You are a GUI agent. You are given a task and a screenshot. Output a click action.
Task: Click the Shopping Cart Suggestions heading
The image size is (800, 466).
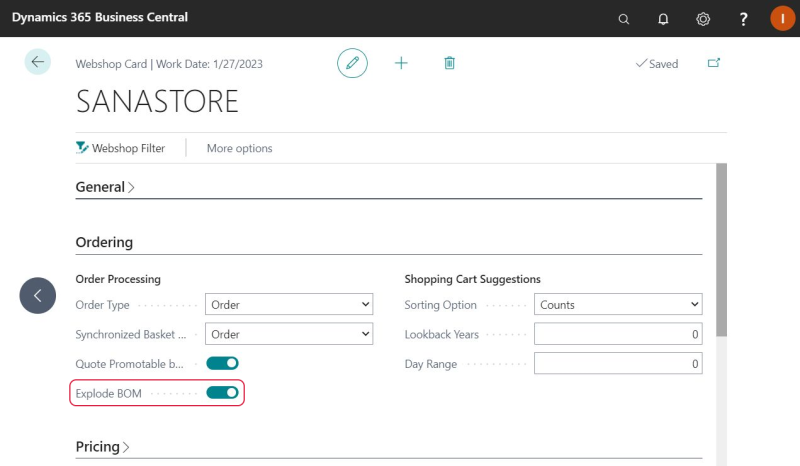472,279
